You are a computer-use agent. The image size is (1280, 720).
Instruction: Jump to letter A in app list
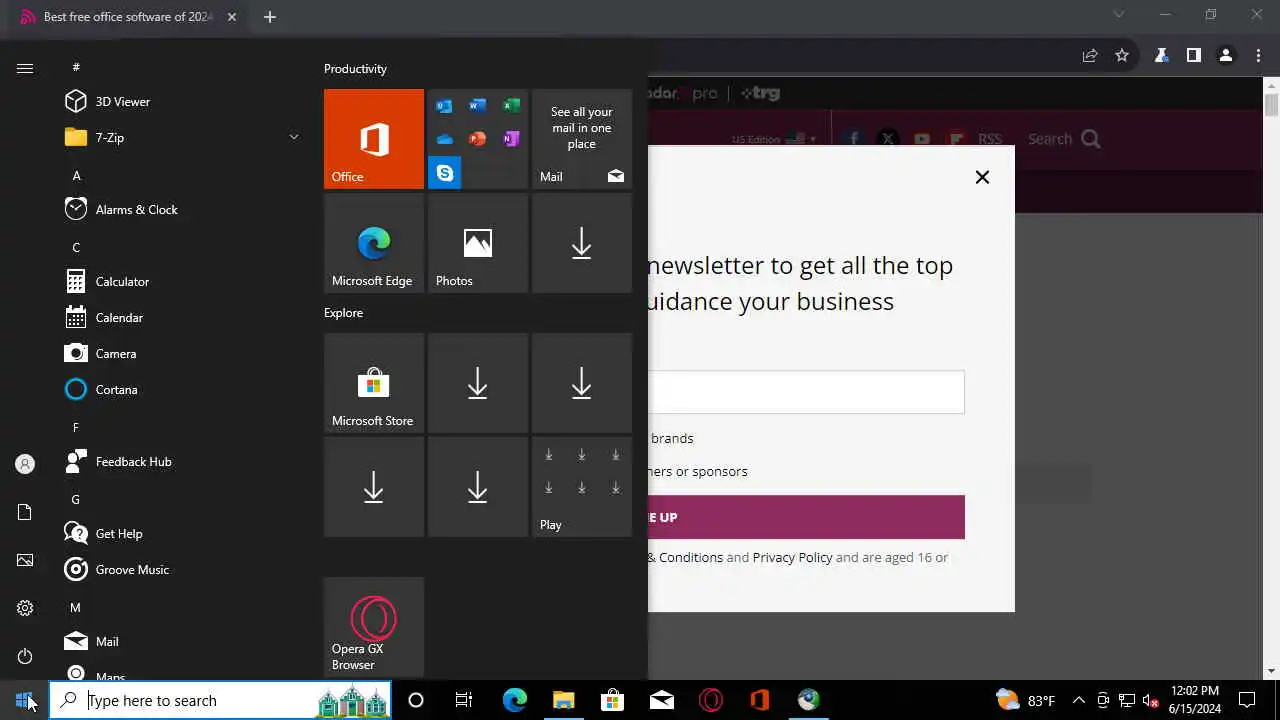click(x=76, y=175)
